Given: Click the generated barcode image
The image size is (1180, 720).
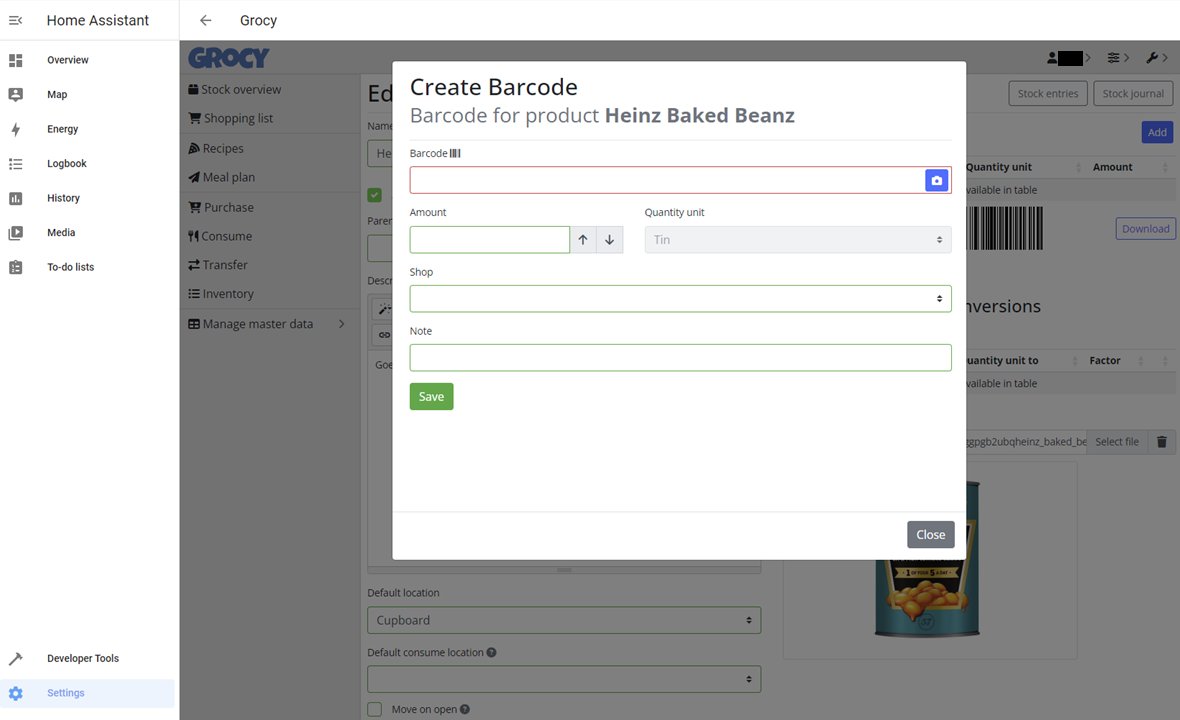Looking at the screenshot, I should click(1005, 228).
